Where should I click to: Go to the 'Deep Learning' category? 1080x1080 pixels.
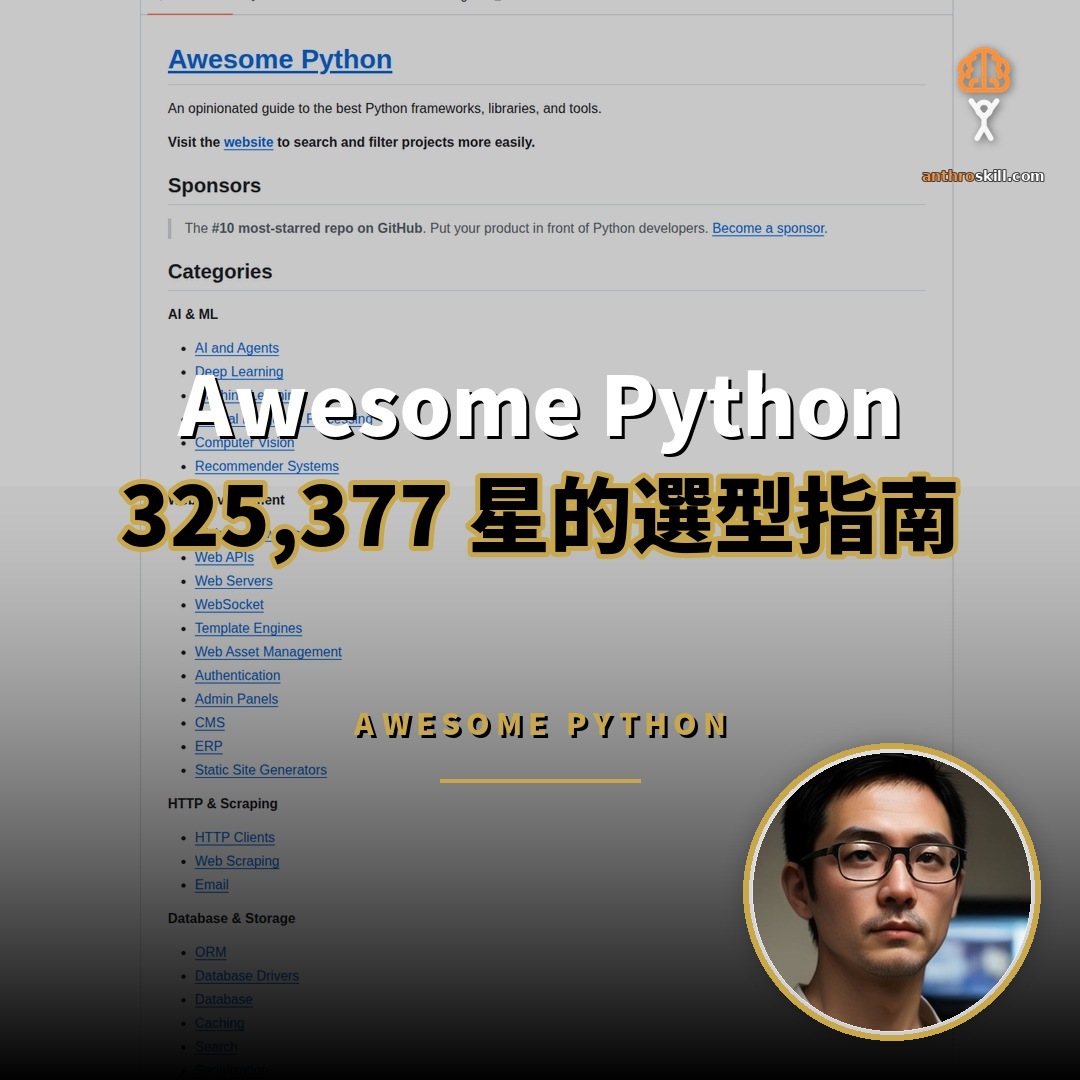[x=238, y=371]
